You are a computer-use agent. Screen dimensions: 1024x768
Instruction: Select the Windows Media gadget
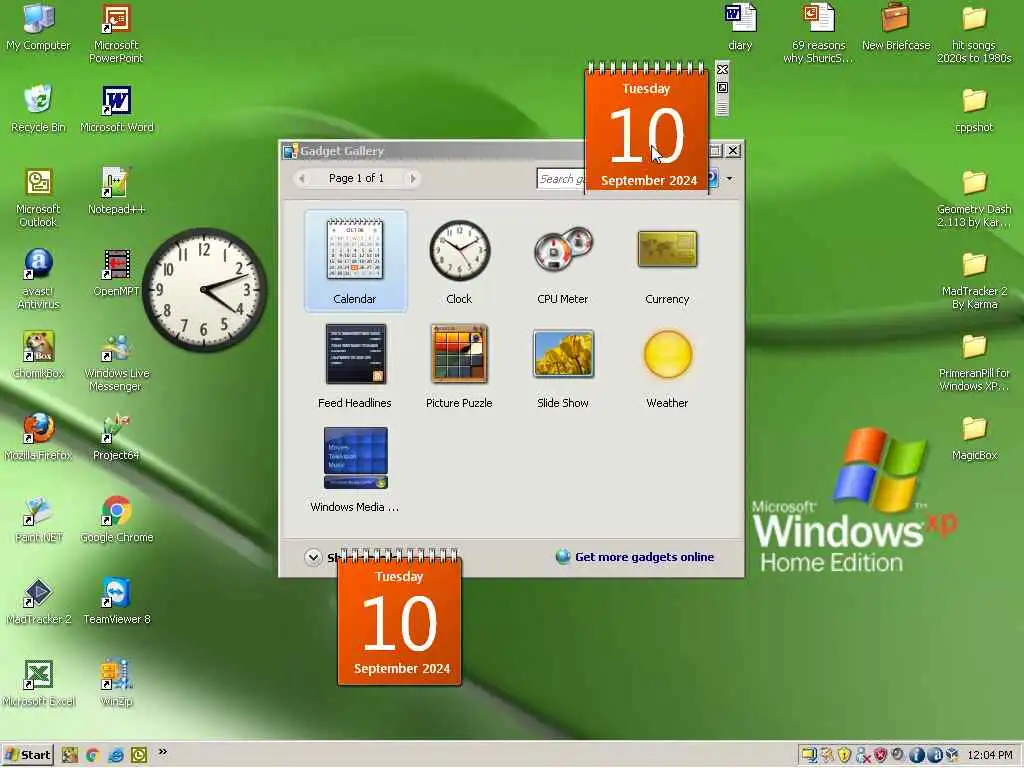pos(355,470)
